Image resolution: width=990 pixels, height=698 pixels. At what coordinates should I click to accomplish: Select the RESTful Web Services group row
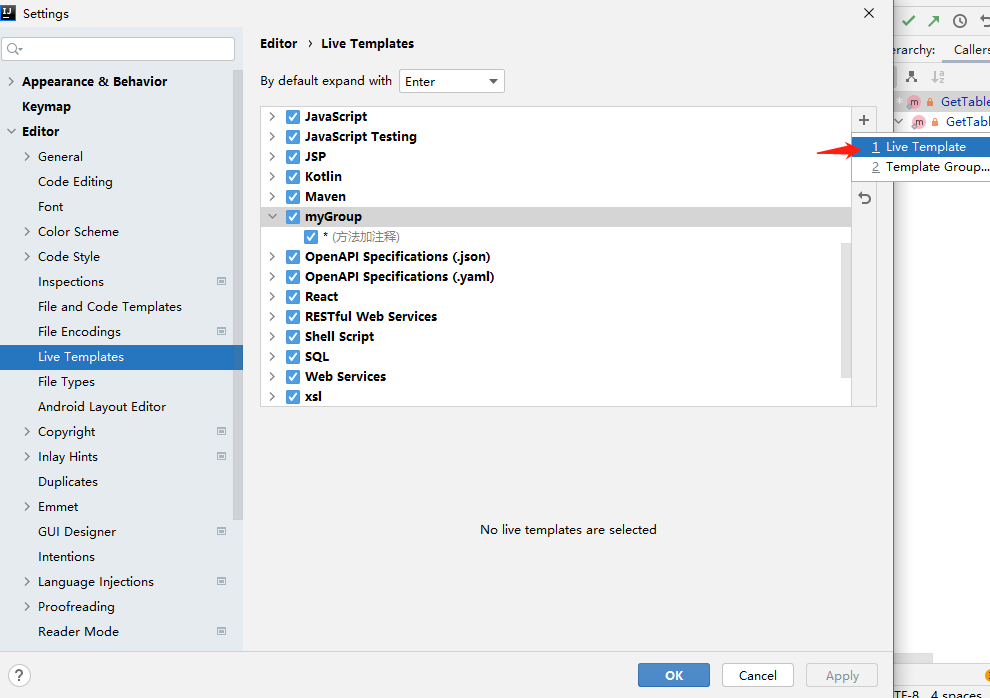click(556, 317)
